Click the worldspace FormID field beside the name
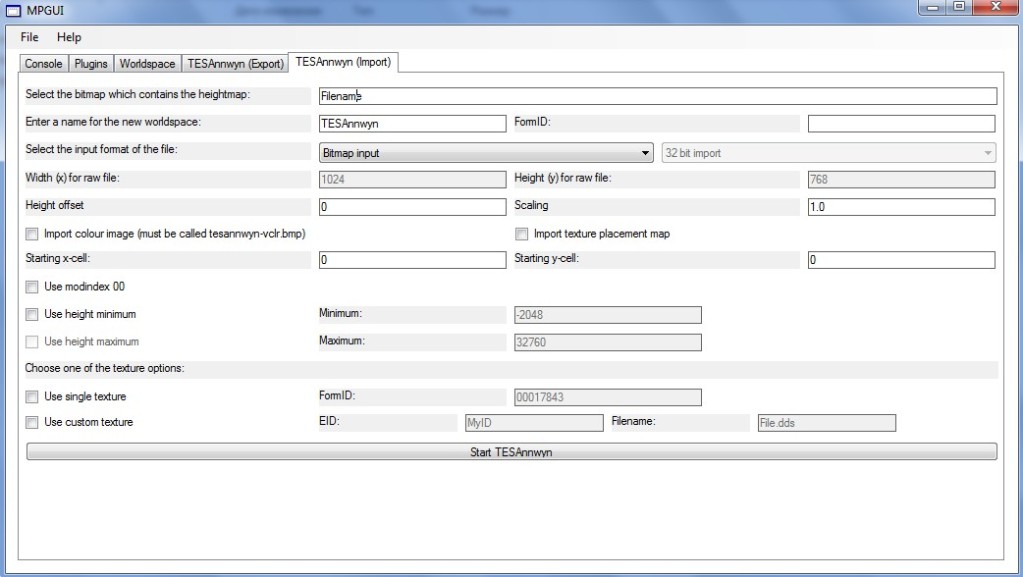Image resolution: width=1023 pixels, height=577 pixels. click(901, 123)
